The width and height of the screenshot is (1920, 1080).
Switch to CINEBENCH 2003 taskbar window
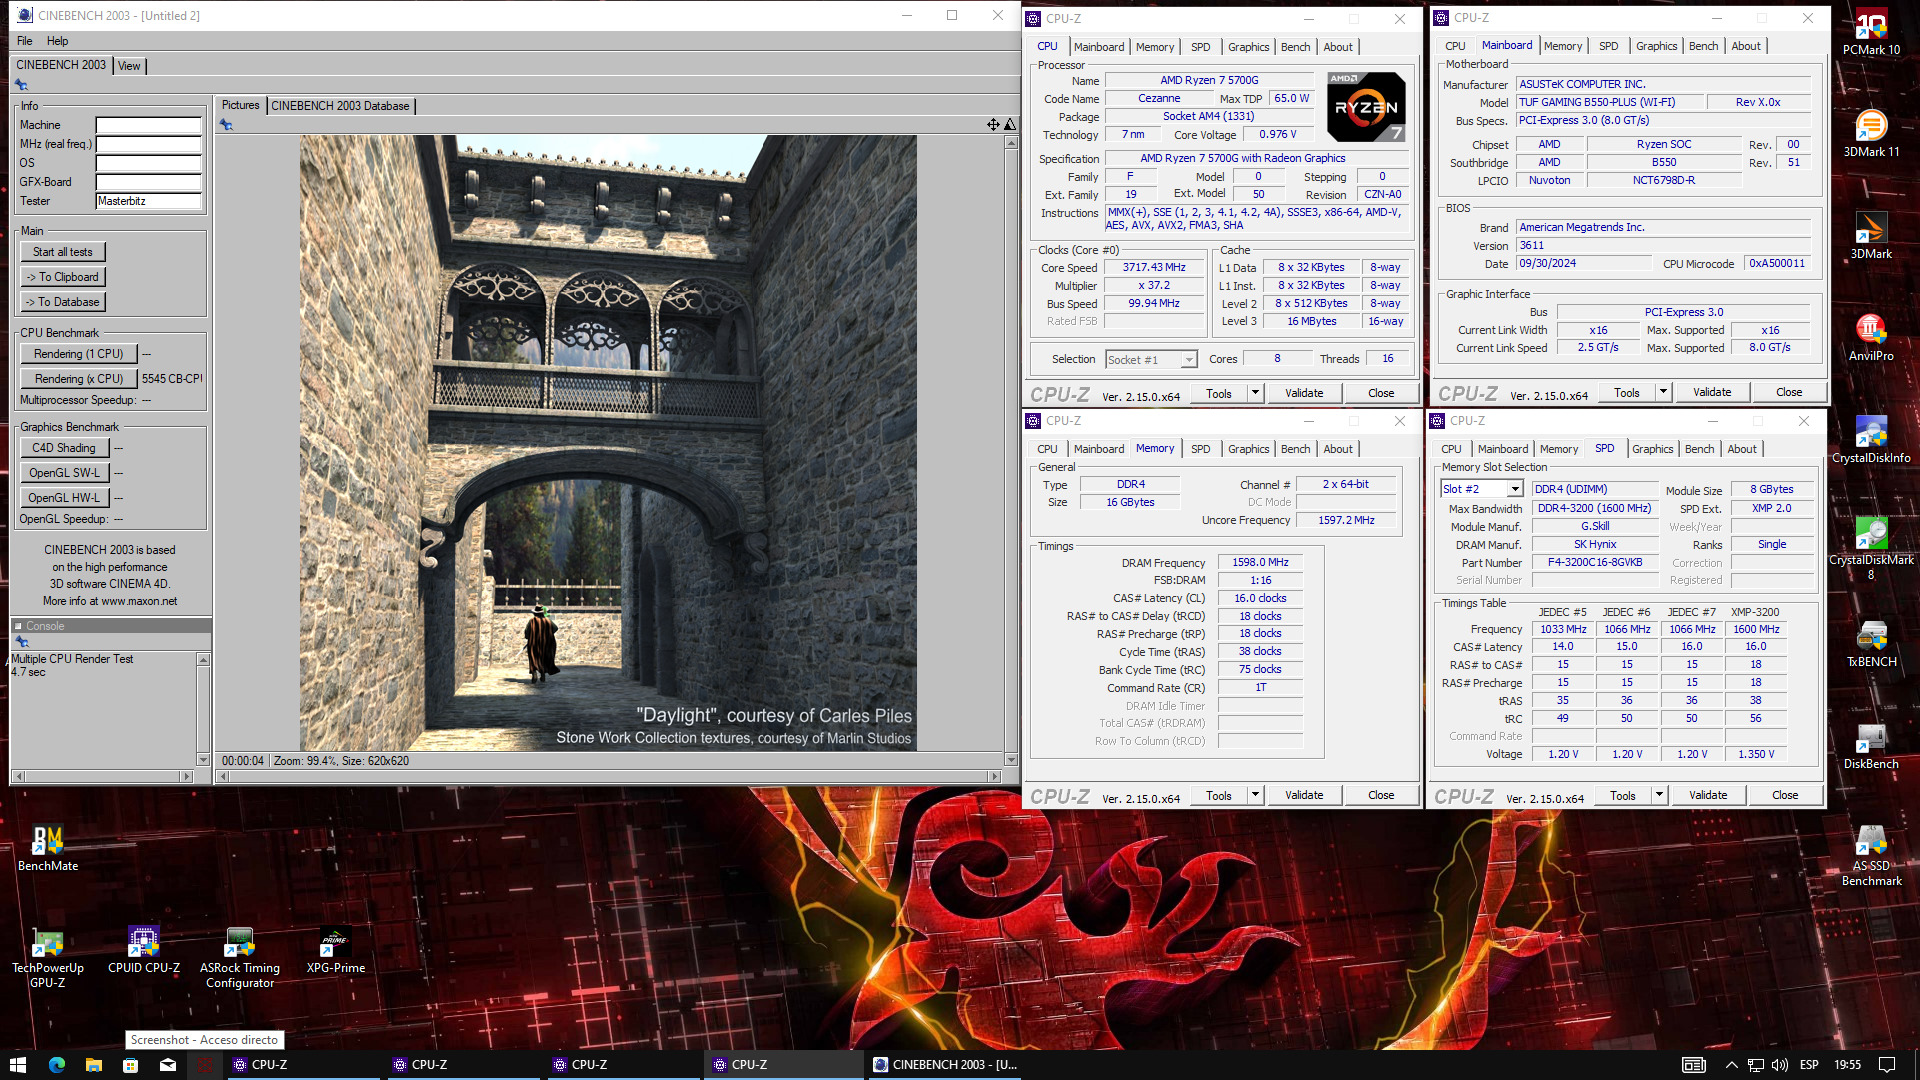click(945, 1065)
